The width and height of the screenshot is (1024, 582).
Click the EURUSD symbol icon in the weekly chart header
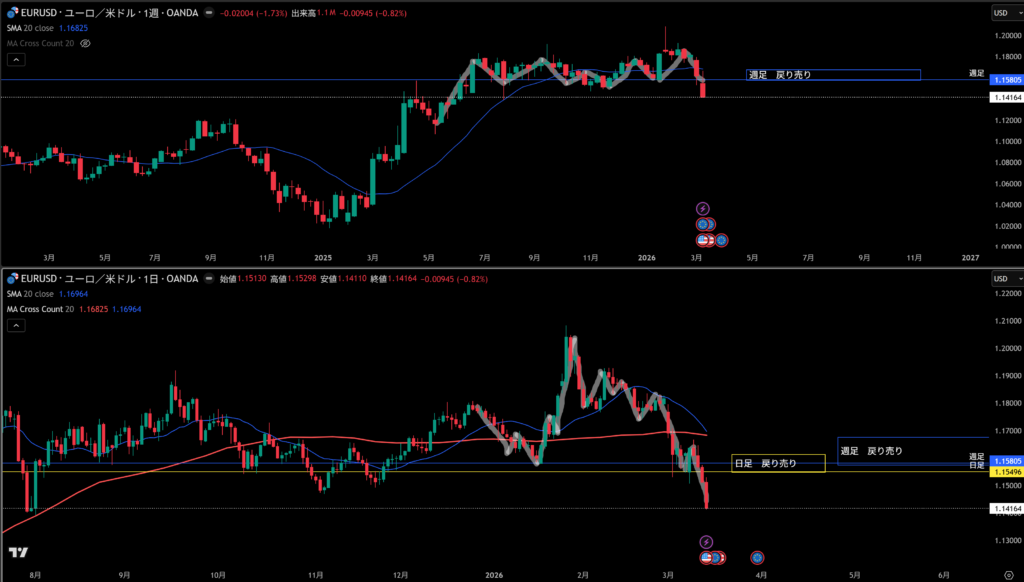[x=9, y=13]
